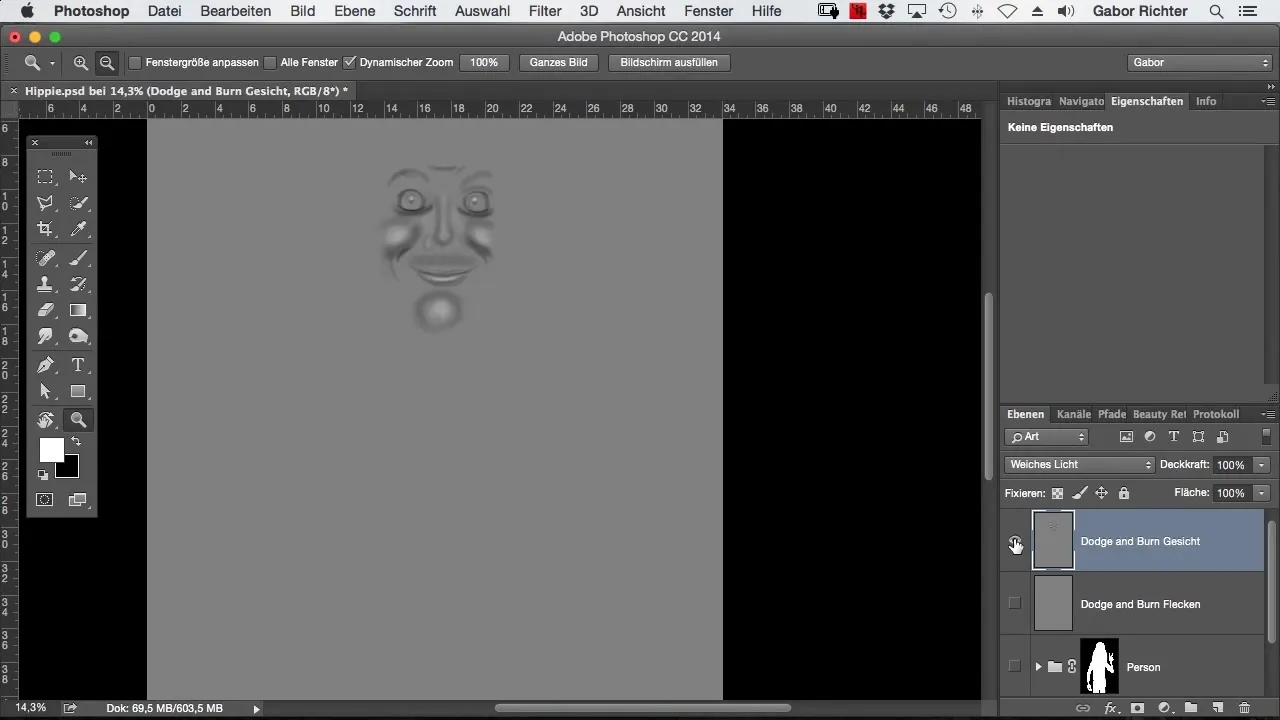Create a new layer group
Image resolution: width=1280 pixels, height=720 pixels.
tap(1191, 708)
